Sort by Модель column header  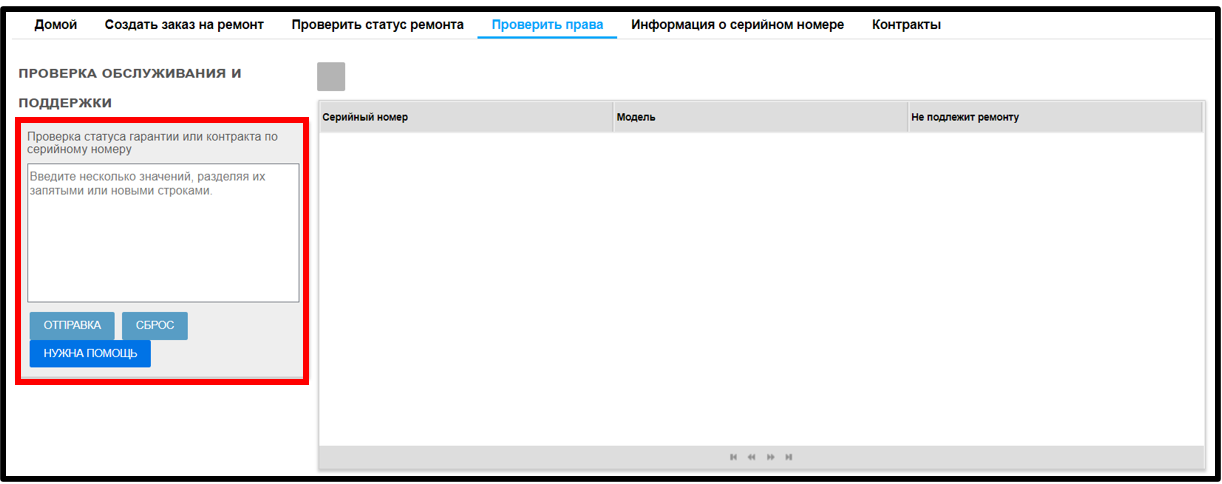760,117
